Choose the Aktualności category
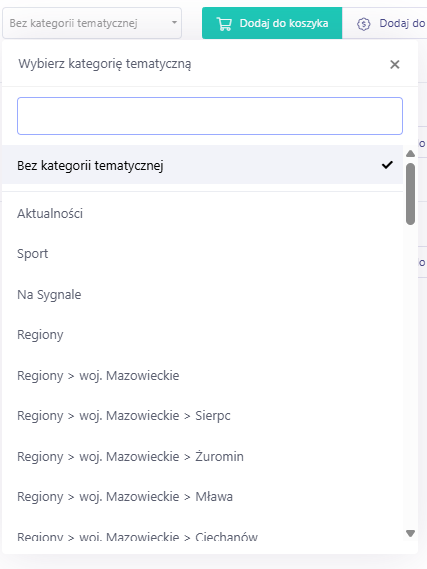 point(202,213)
